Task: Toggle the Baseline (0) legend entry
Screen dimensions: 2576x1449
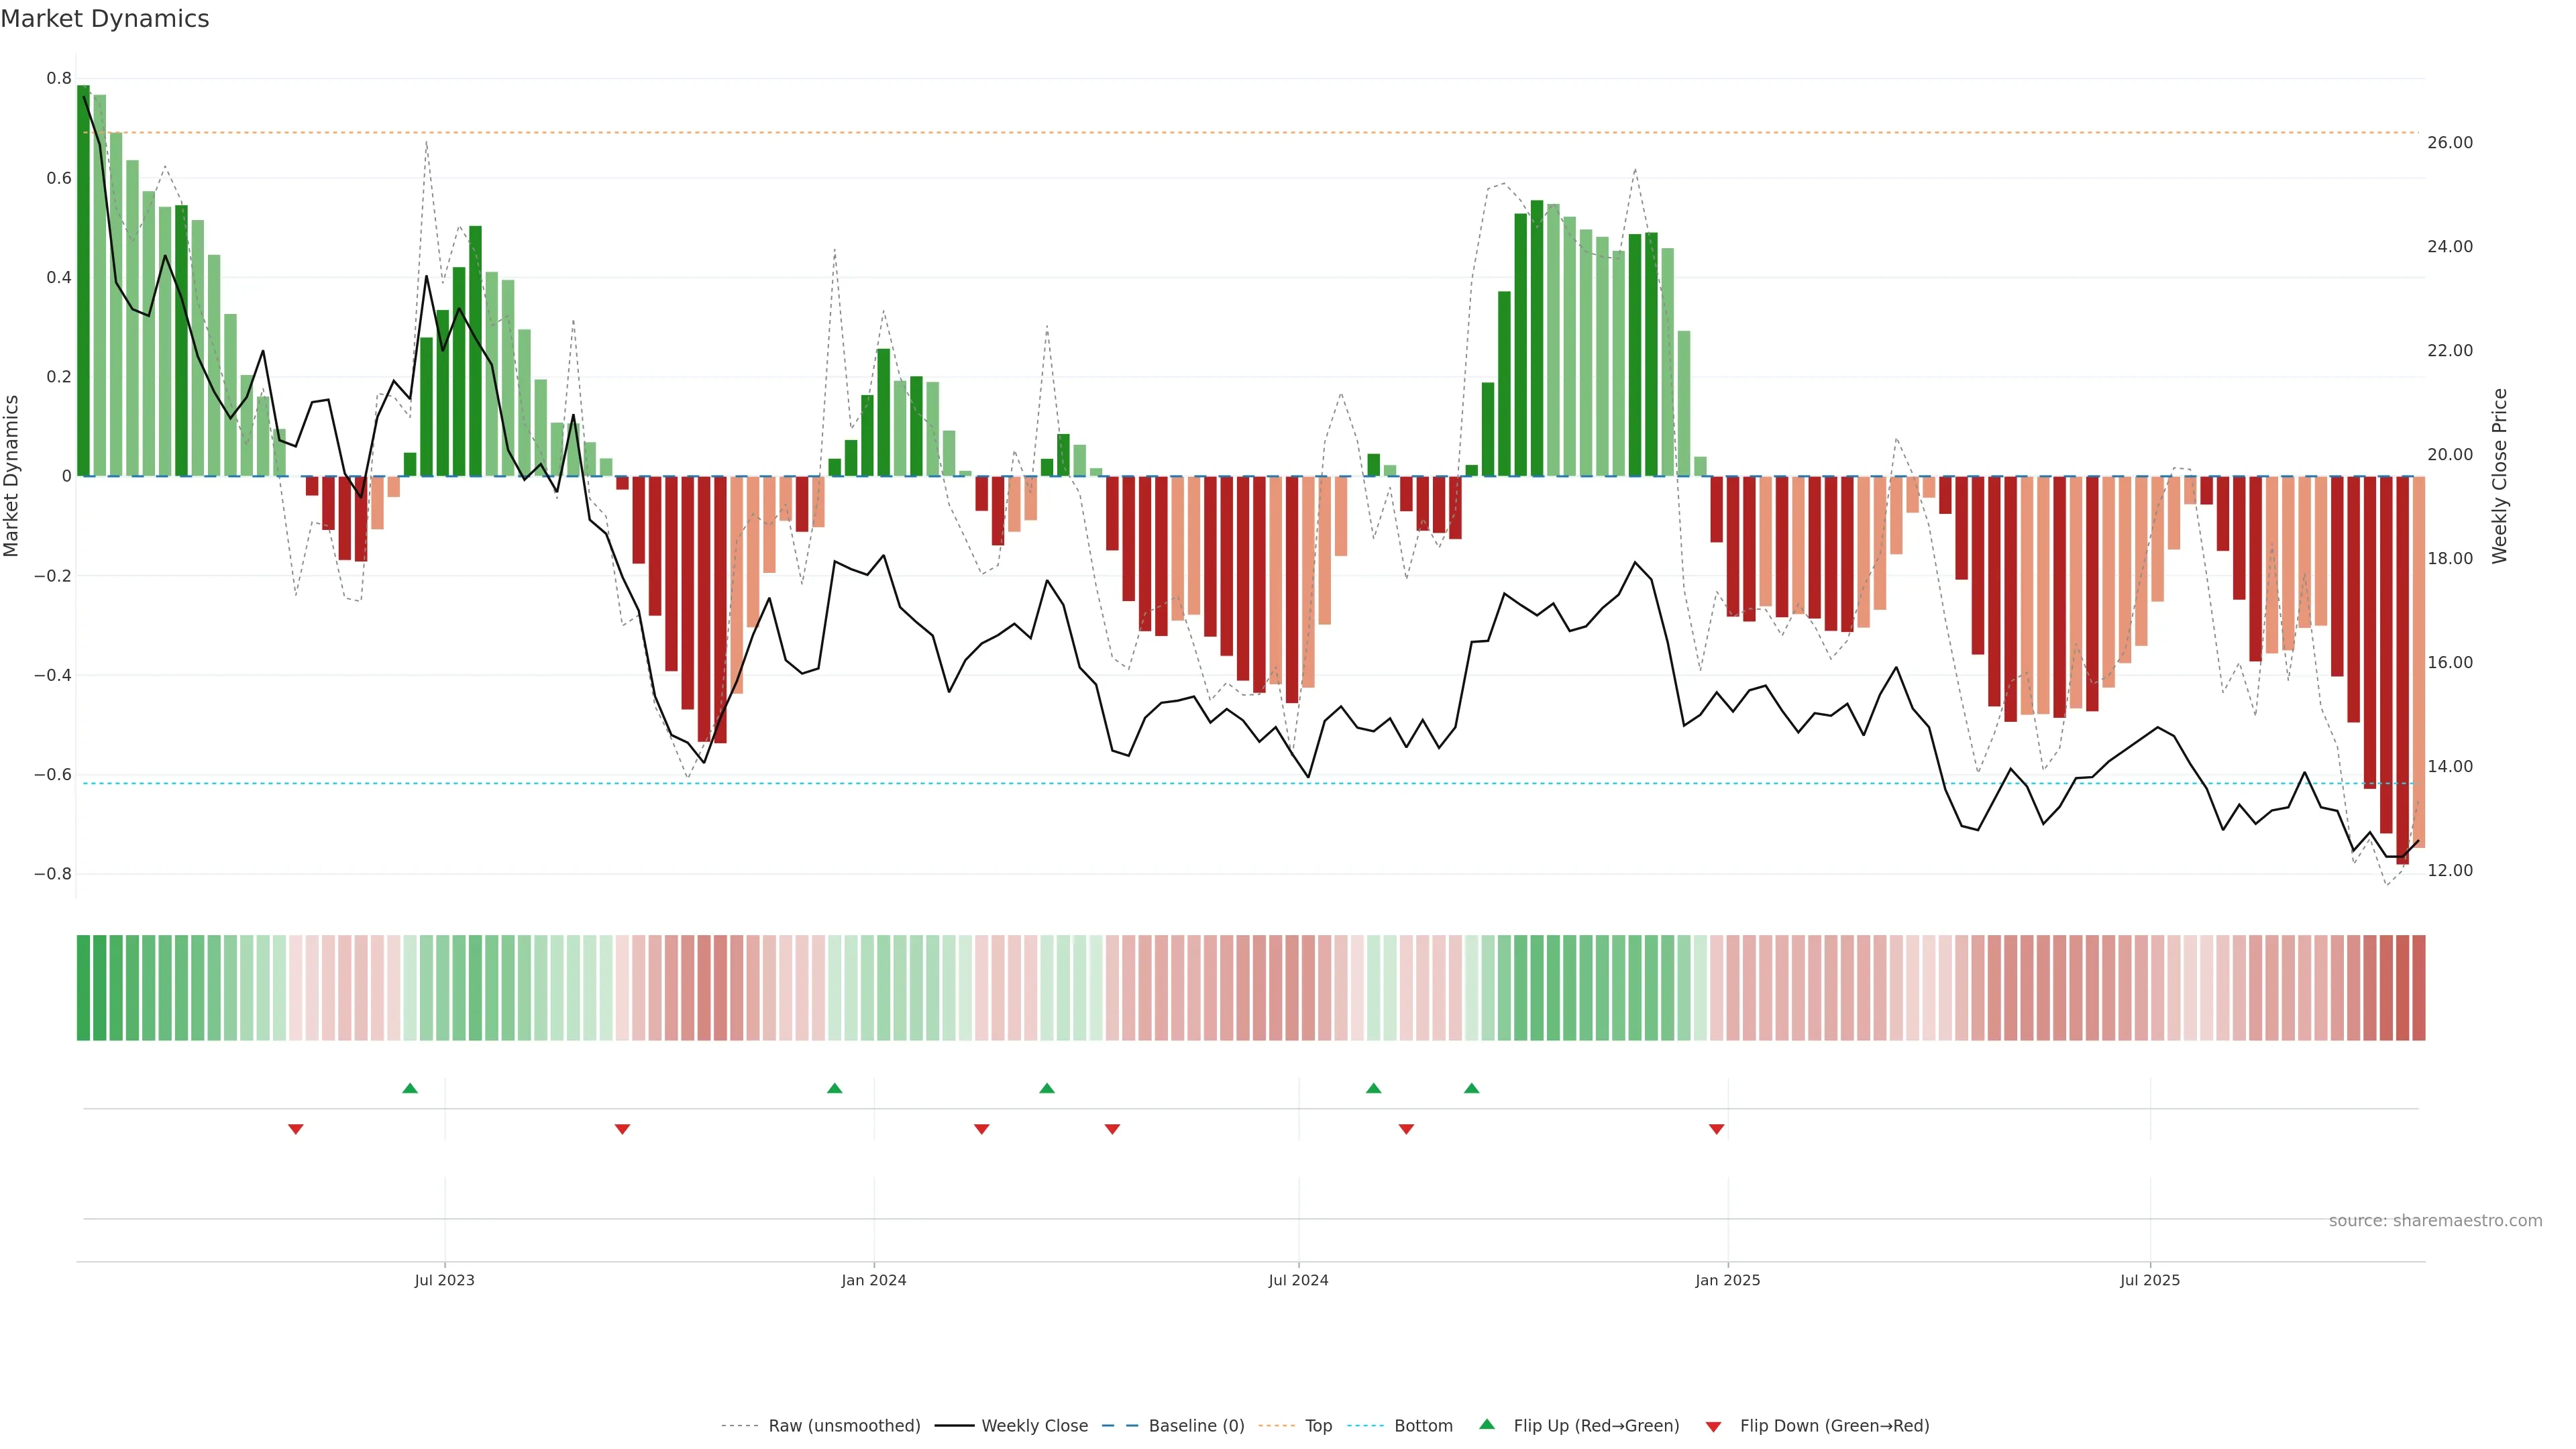Action: tap(1196, 1426)
